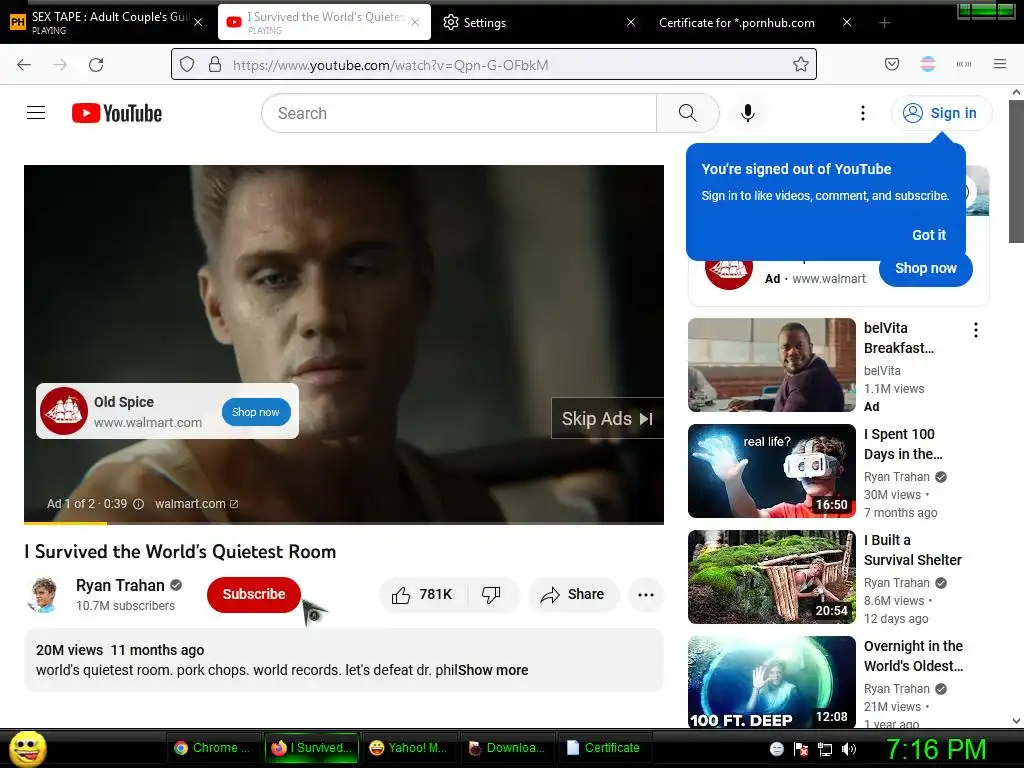The image size is (1024, 768).
Task: Click Shop now in video ad overlay
Action: (x=256, y=412)
